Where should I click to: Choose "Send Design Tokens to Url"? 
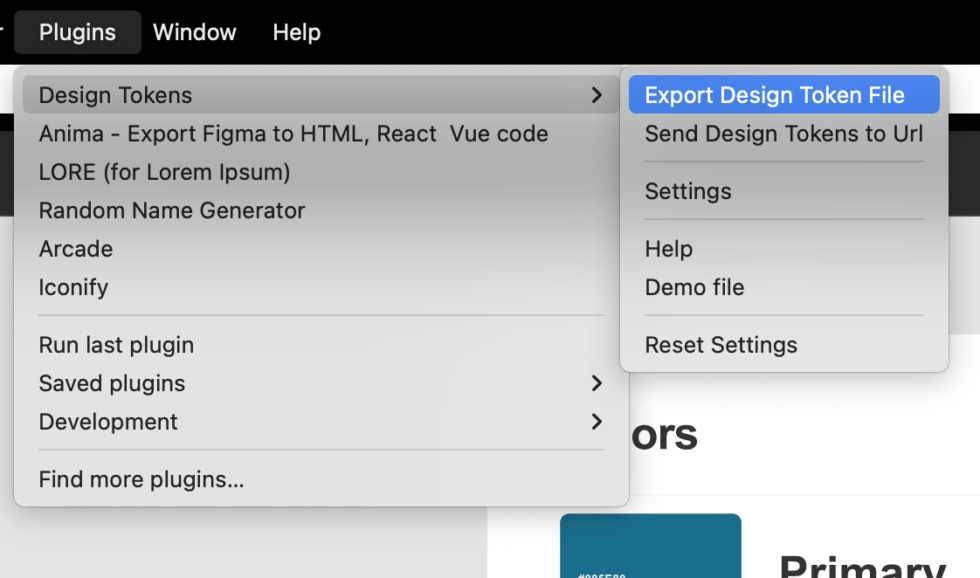pyautogui.click(x=783, y=133)
